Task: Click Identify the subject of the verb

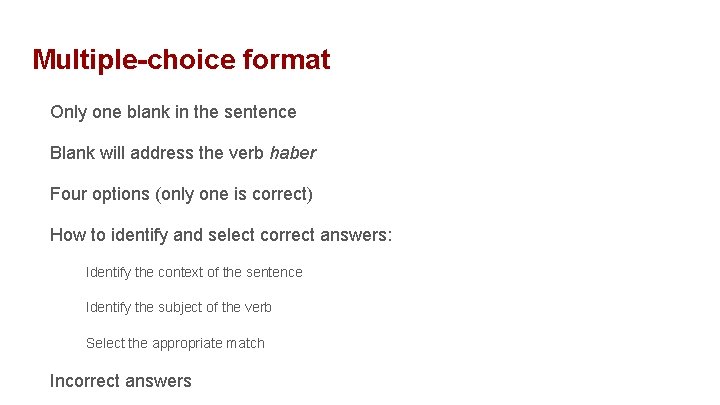Action: coord(179,307)
